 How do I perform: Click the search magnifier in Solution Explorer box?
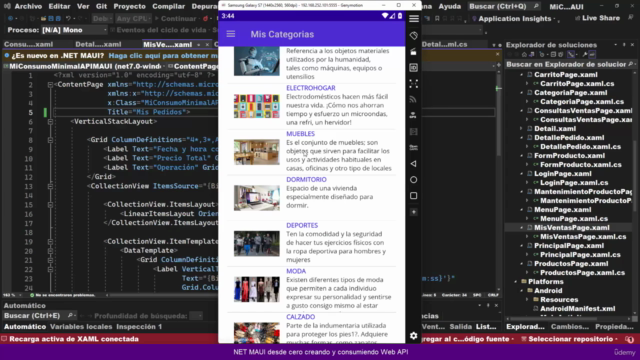coord(631,64)
